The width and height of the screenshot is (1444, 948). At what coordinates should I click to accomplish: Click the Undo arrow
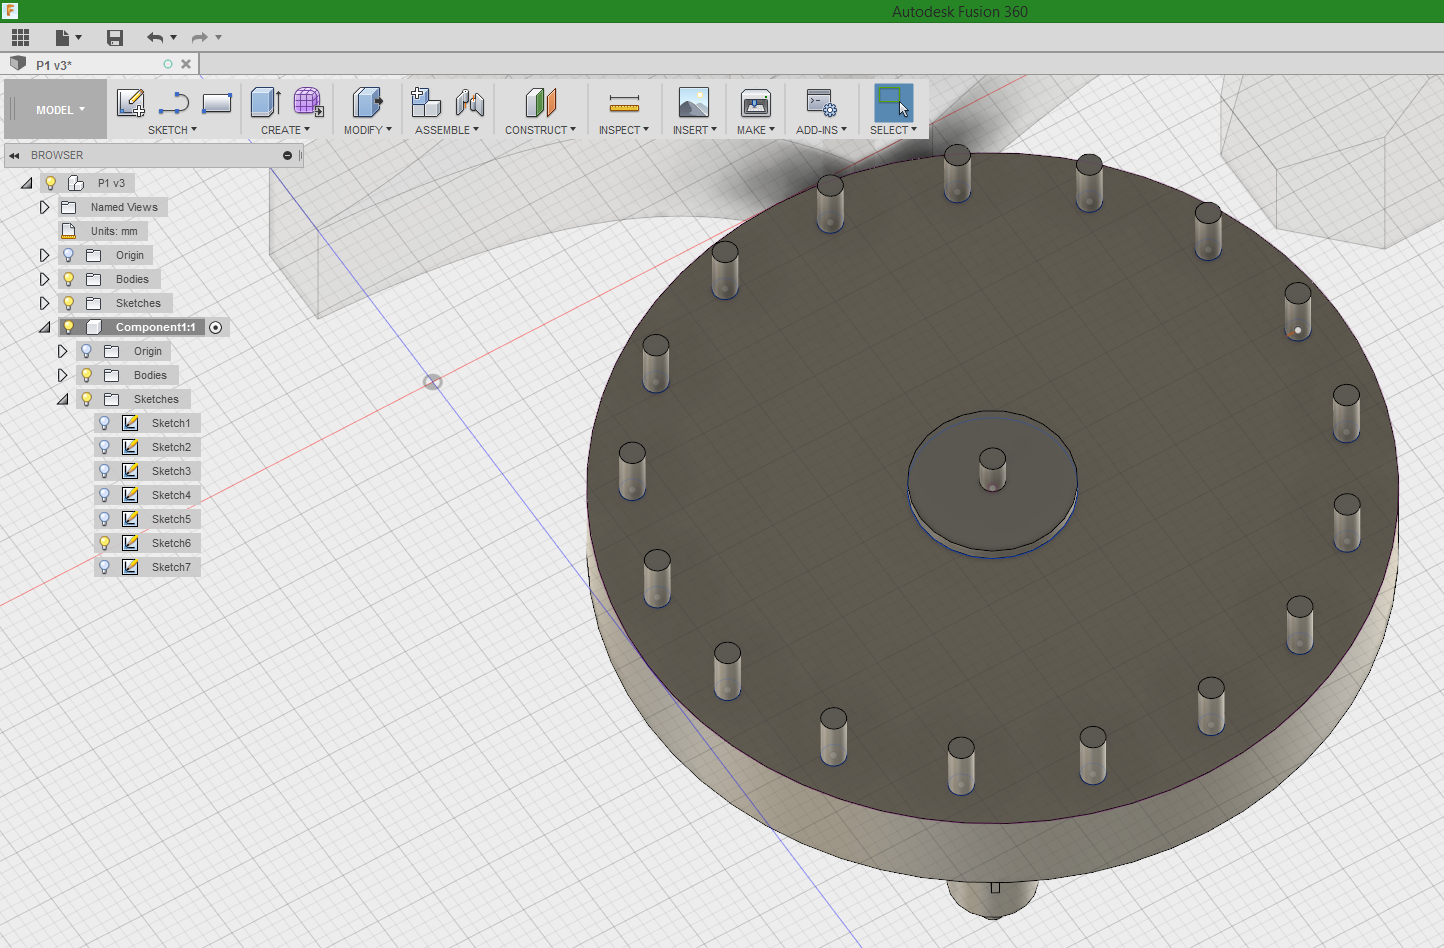click(155, 38)
